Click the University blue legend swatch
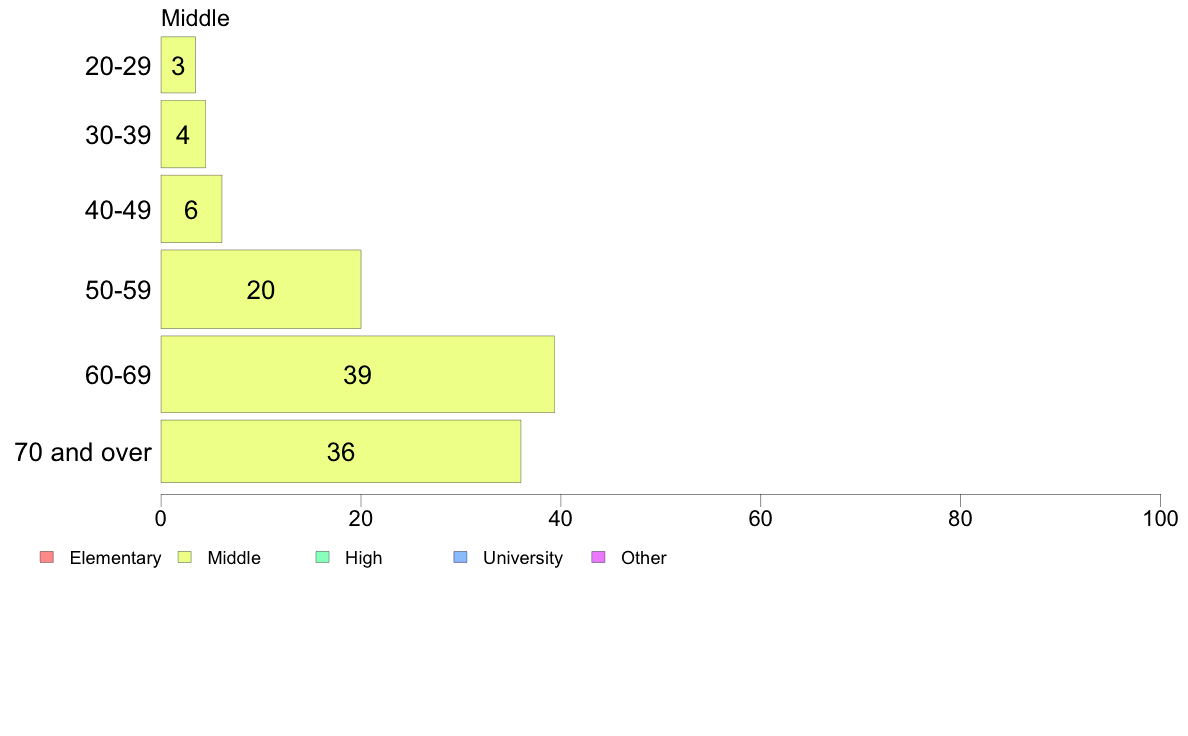 461,557
